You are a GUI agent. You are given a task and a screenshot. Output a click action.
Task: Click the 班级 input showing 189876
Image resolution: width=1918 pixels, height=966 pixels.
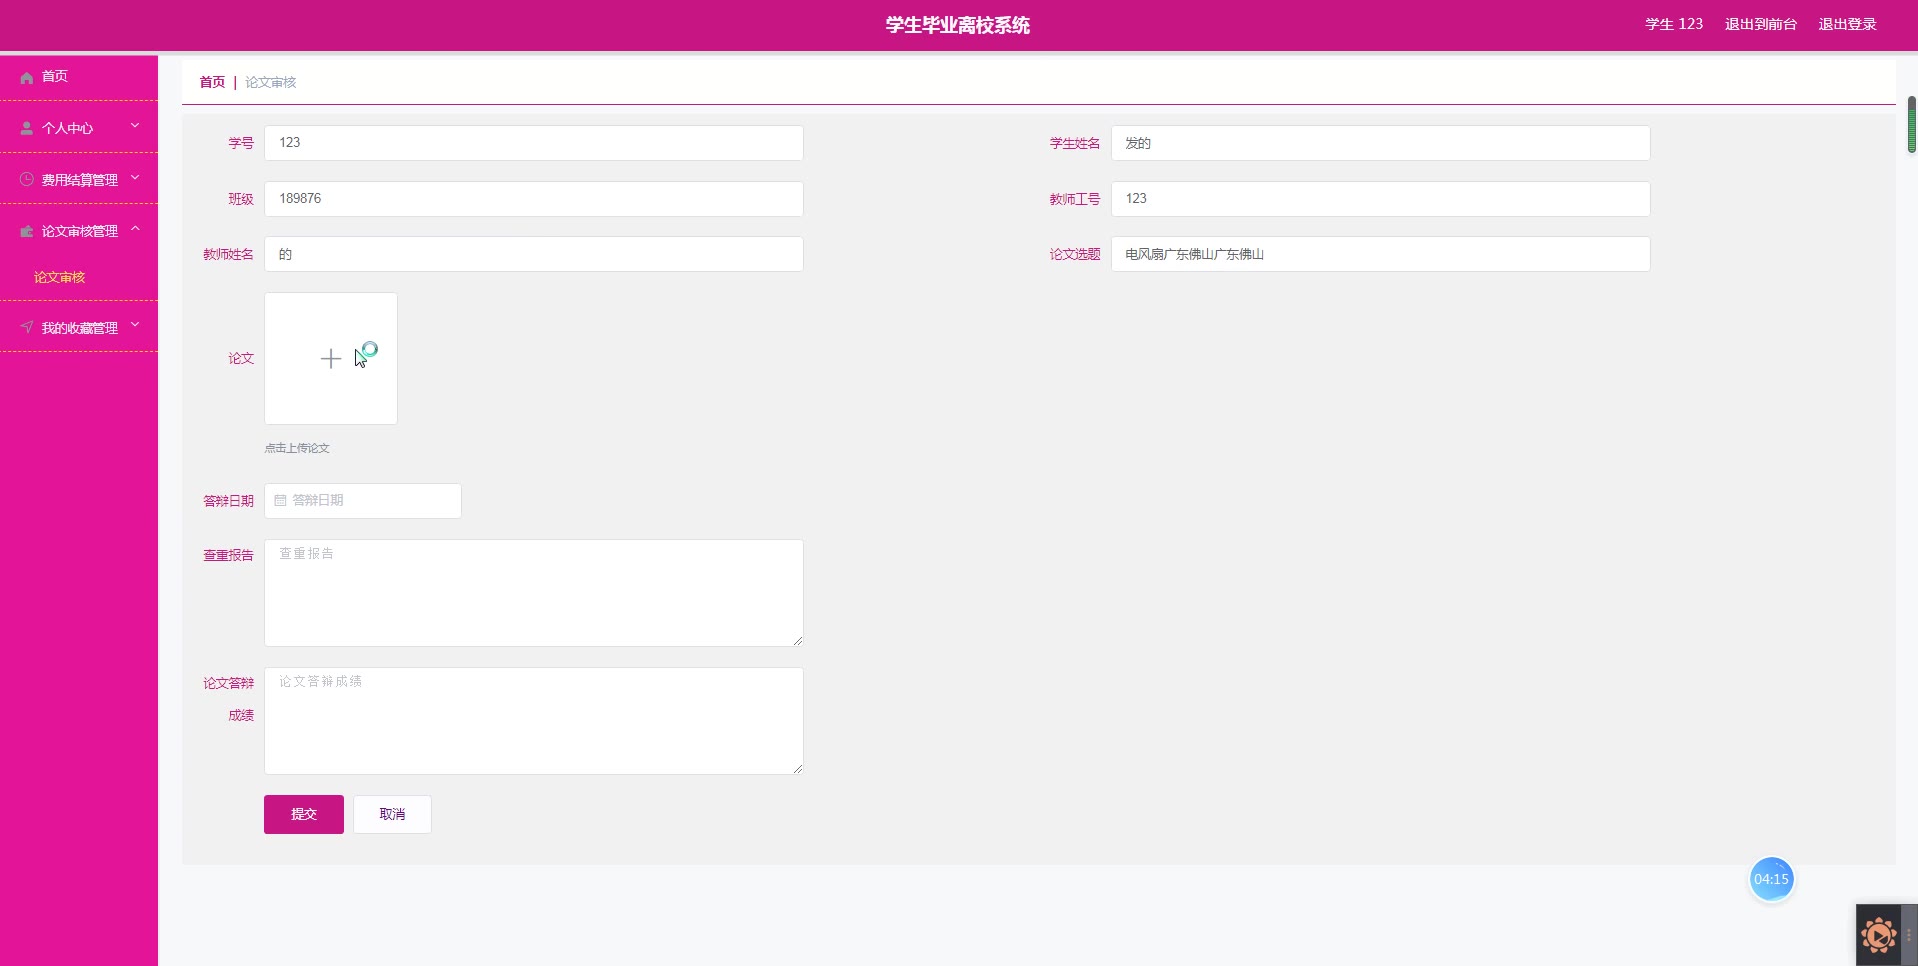click(x=534, y=199)
